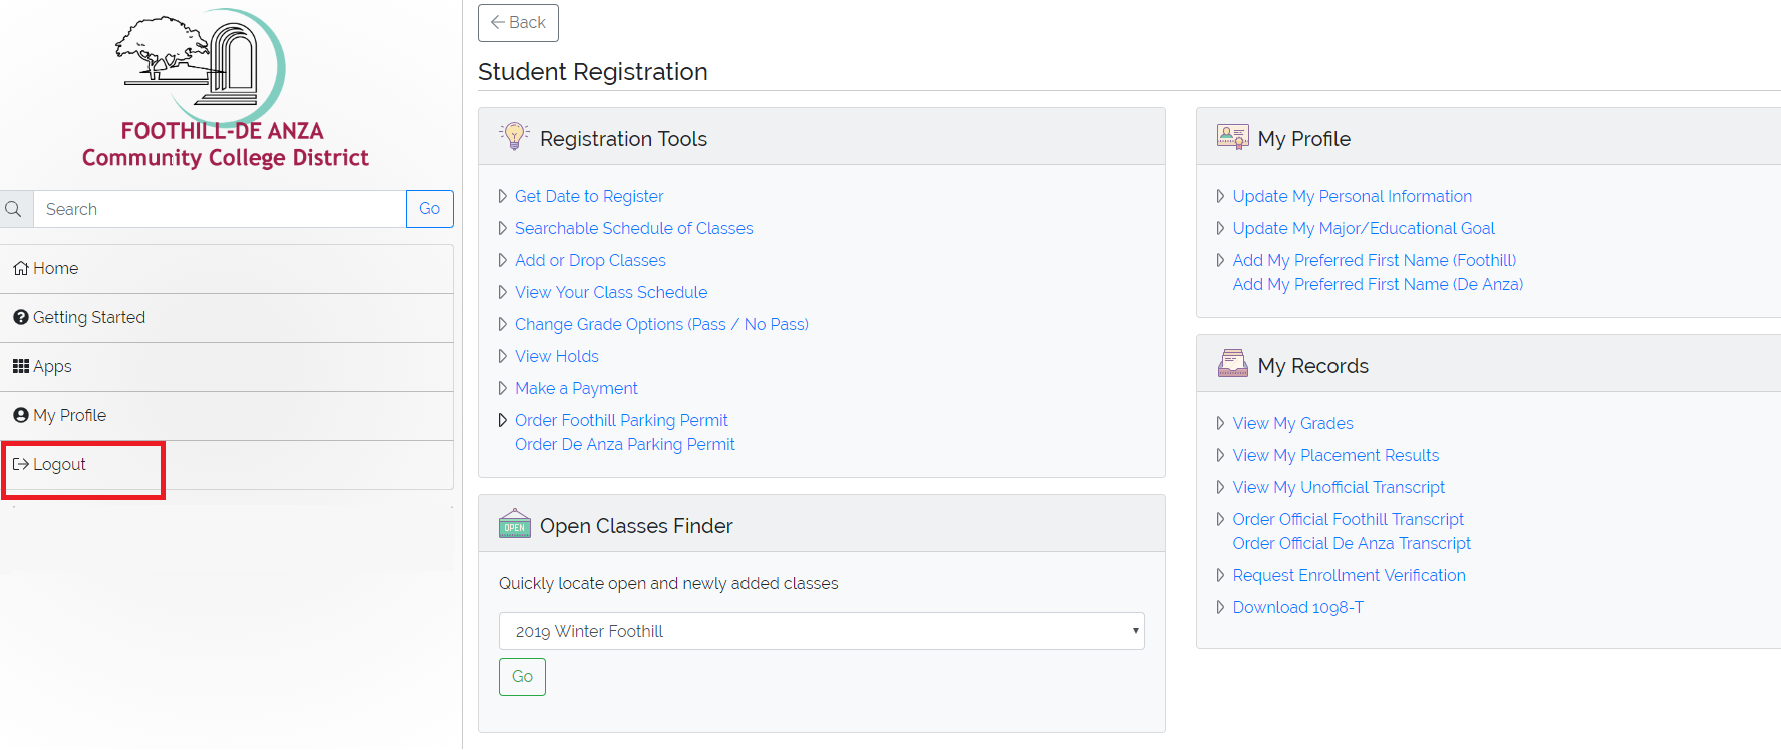1781x750 pixels.
Task: Open Searchable Schedule of Classes
Action: [634, 228]
